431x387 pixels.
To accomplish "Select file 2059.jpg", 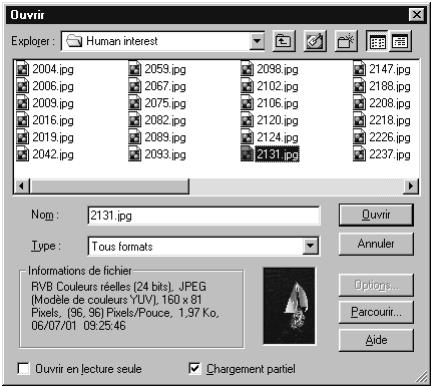I will pyautogui.click(x=157, y=69).
